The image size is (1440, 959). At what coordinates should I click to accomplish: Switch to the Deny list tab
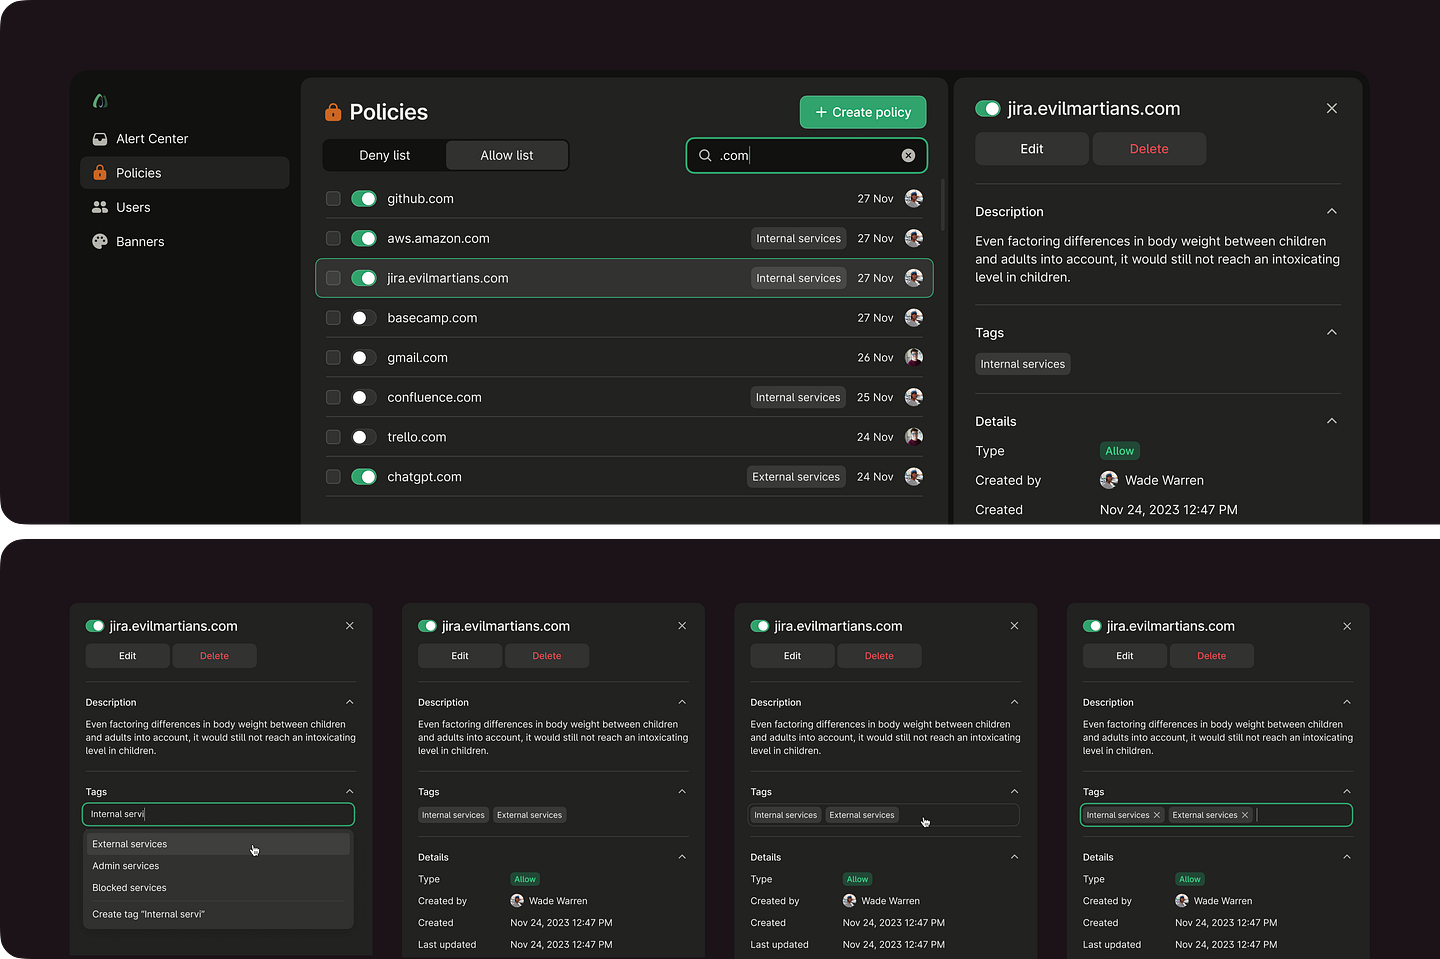click(x=385, y=155)
